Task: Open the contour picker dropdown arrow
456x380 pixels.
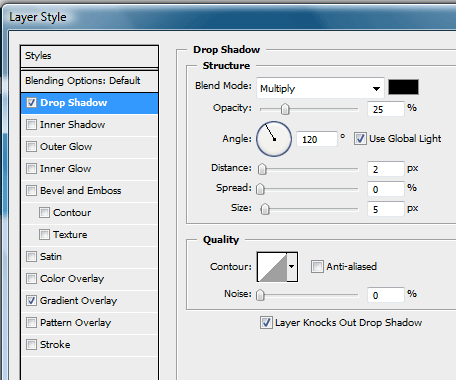Action: pyautogui.click(x=292, y=267)
